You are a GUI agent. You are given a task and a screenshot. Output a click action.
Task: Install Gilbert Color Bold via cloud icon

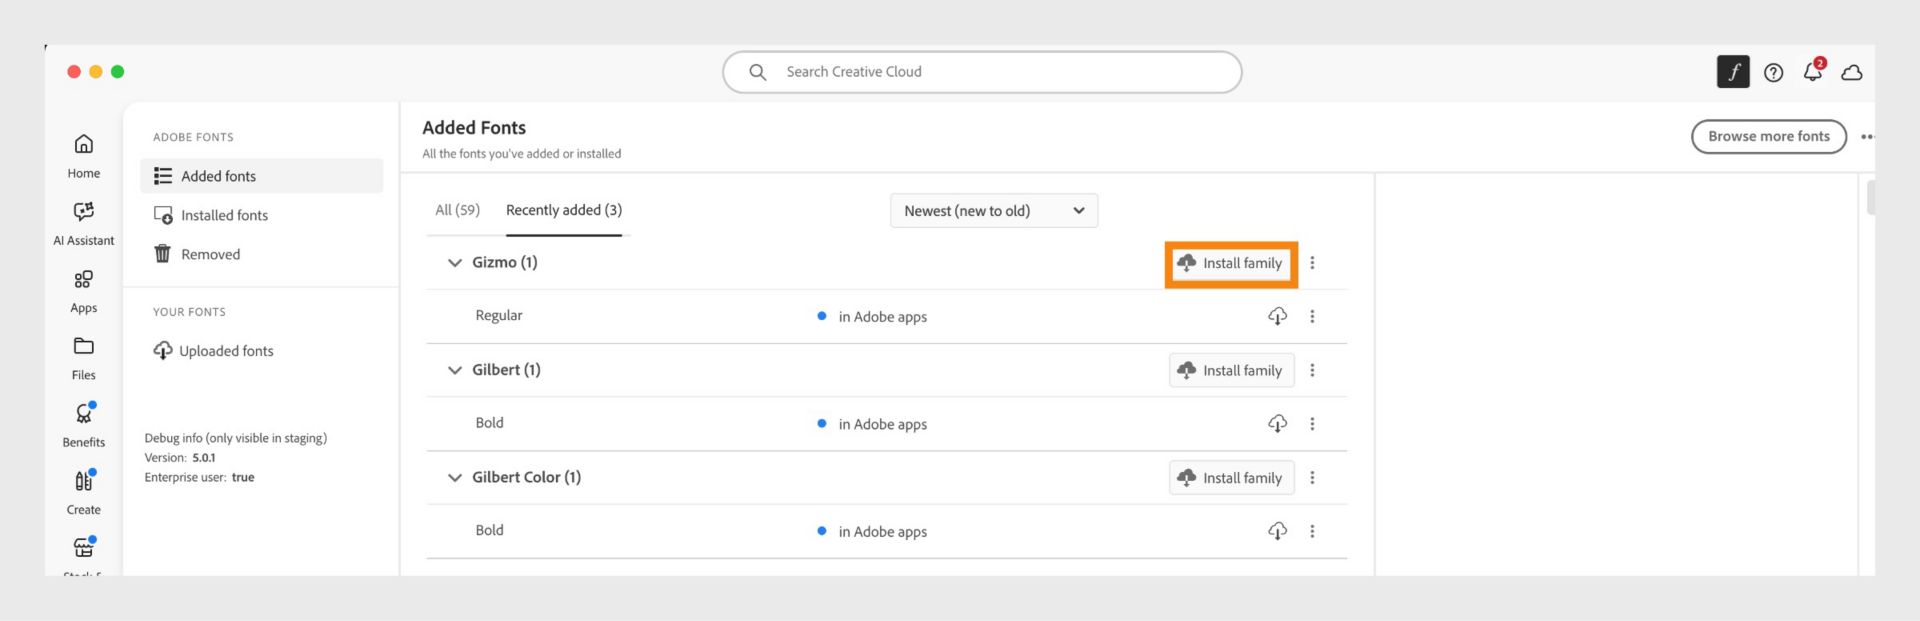1277,531
